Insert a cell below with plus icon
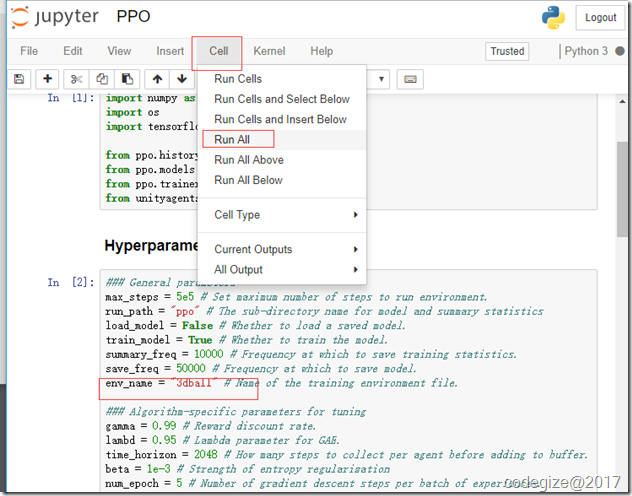 click(x=47, y=79)
